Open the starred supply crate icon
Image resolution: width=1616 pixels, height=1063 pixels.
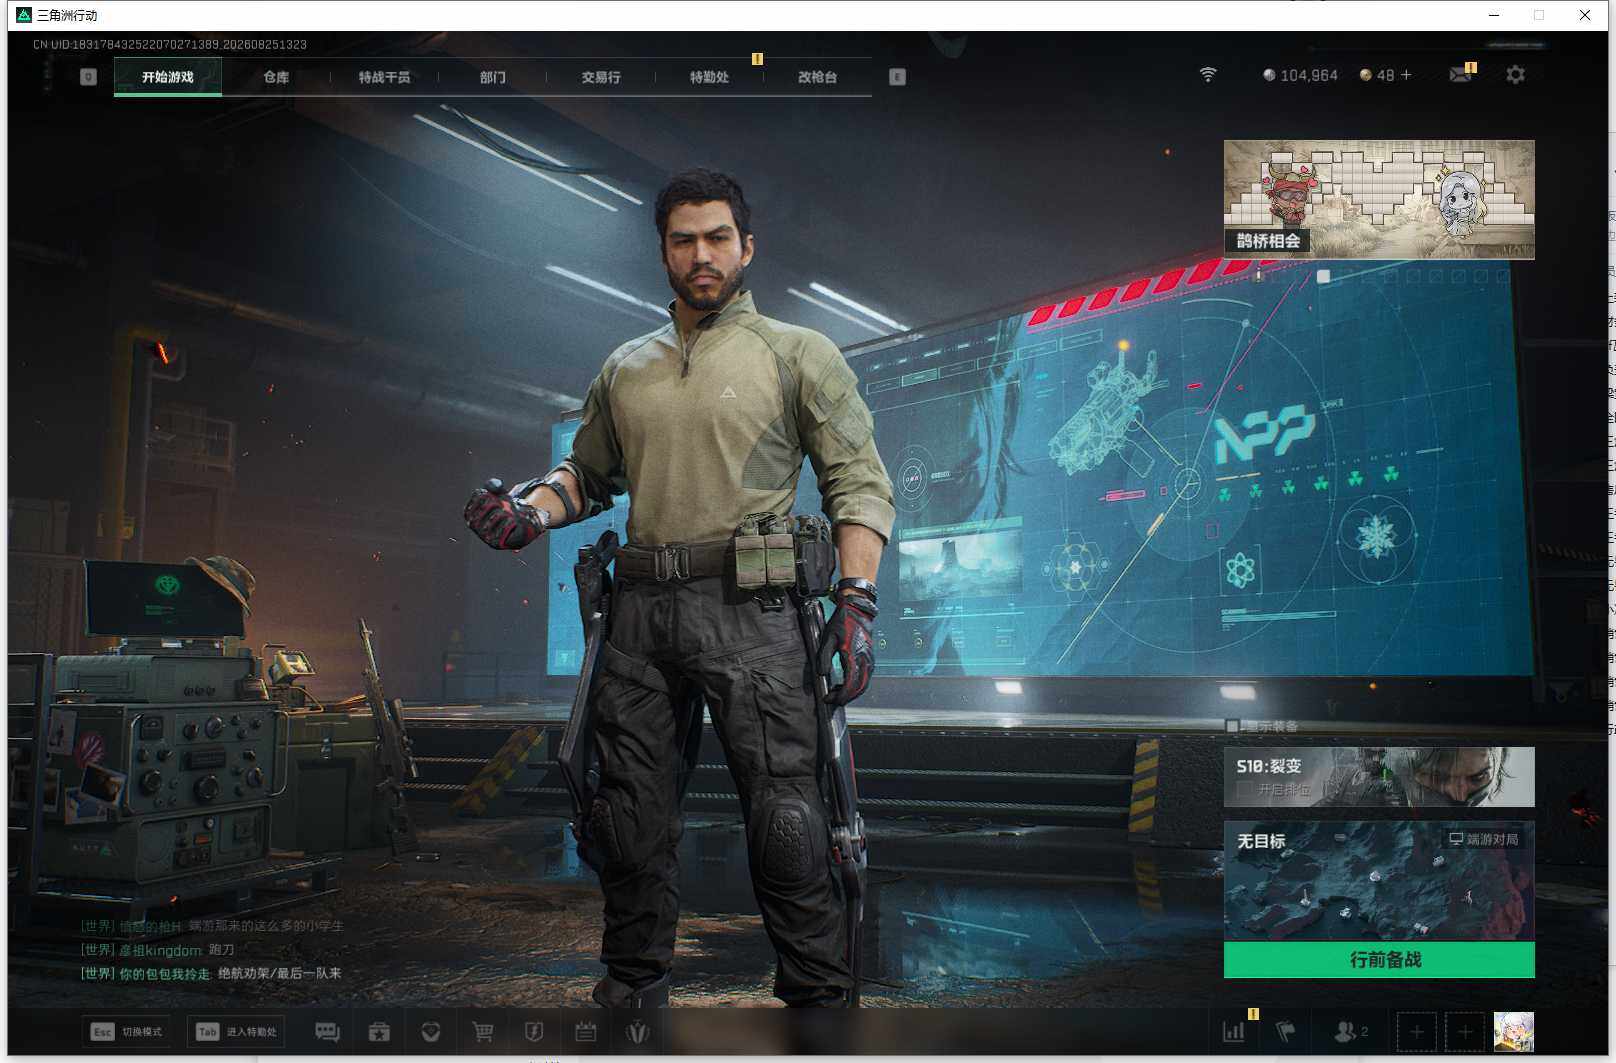click(x=379, y=1031)
